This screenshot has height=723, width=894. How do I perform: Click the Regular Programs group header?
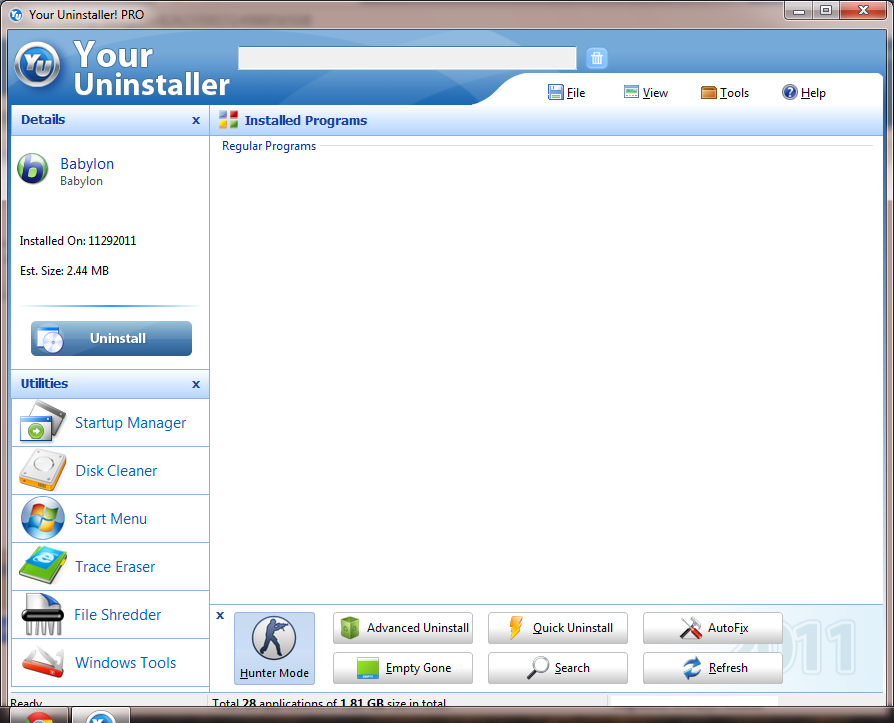coord(269,146)
